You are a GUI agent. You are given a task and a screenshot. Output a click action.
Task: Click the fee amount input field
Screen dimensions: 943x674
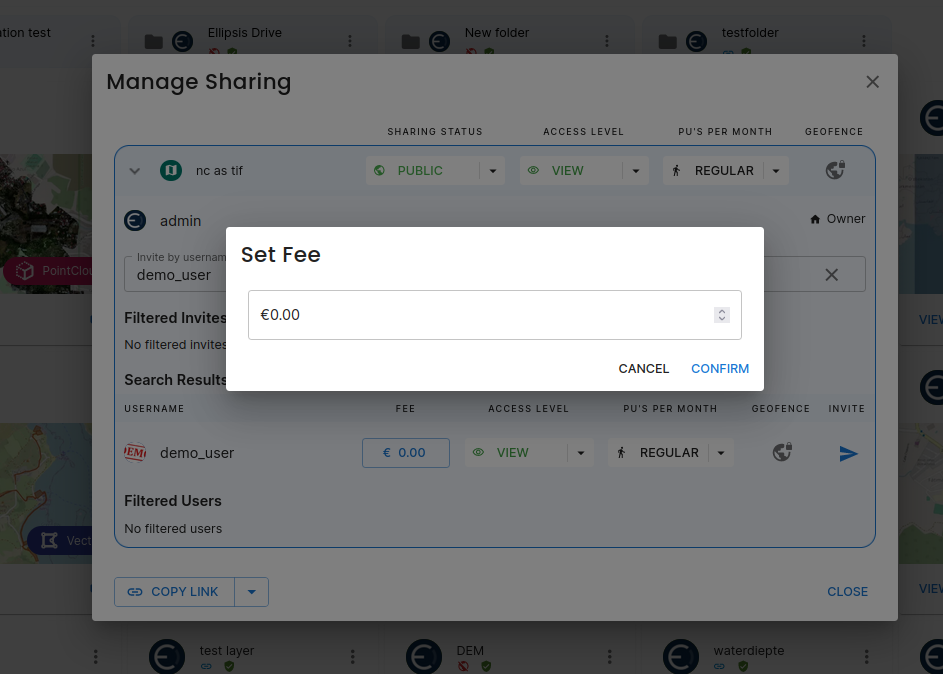(x=480, y=315)
